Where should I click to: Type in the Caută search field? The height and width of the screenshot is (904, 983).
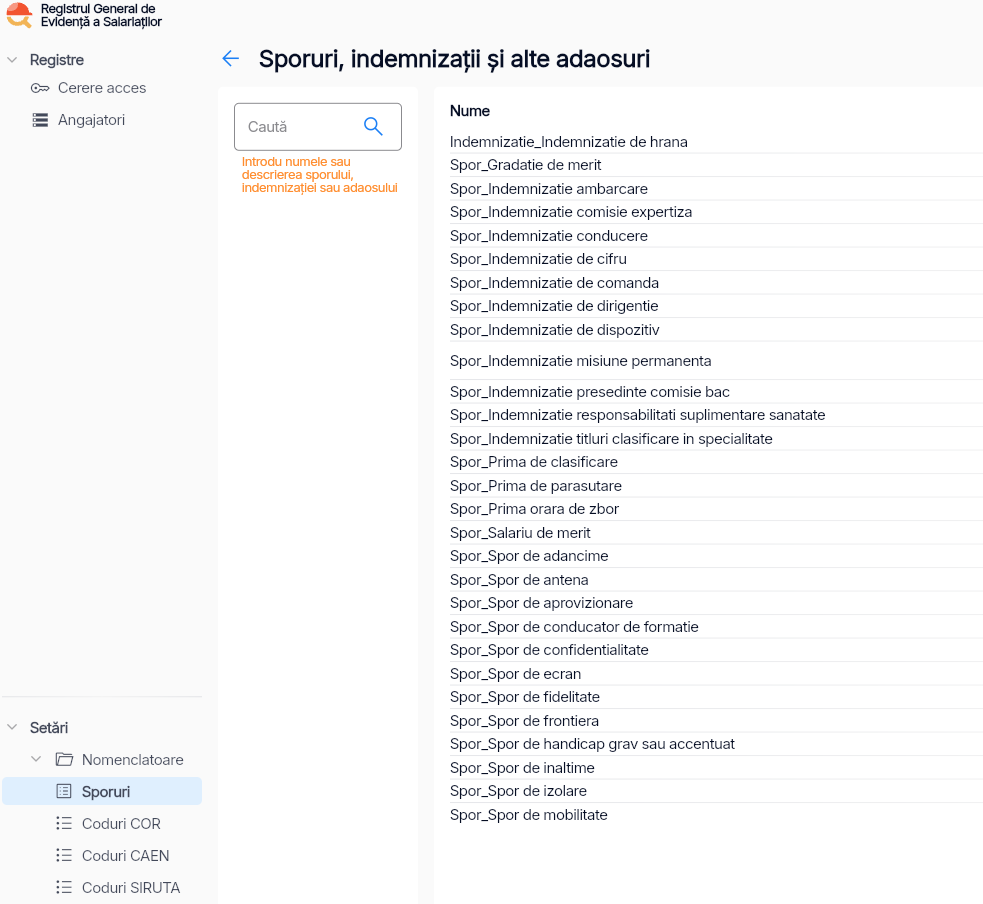pos(300,127)
